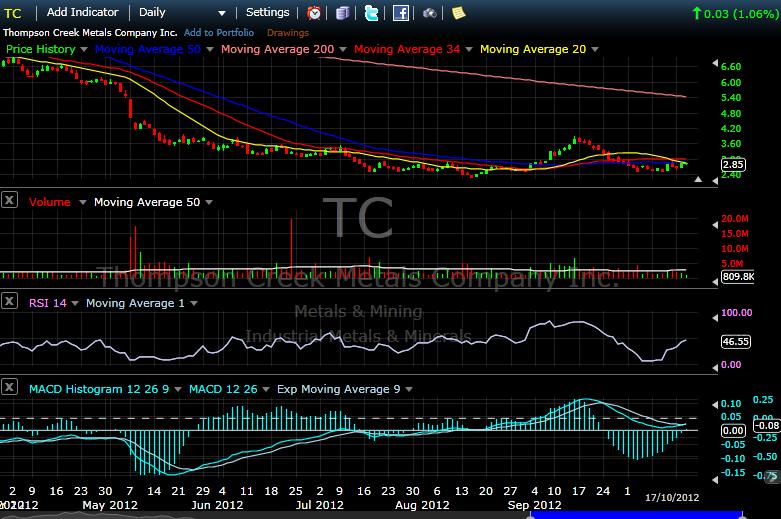Click the Add to Portfolio link
This screenshot has height=519, width=781.
tap(219, 33)
